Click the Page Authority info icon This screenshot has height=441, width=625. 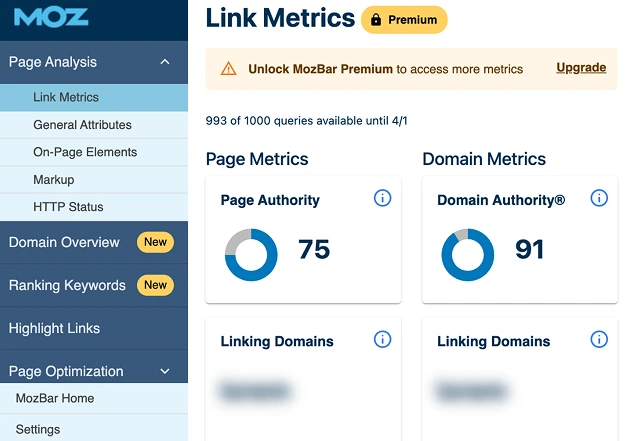[382, 198]
